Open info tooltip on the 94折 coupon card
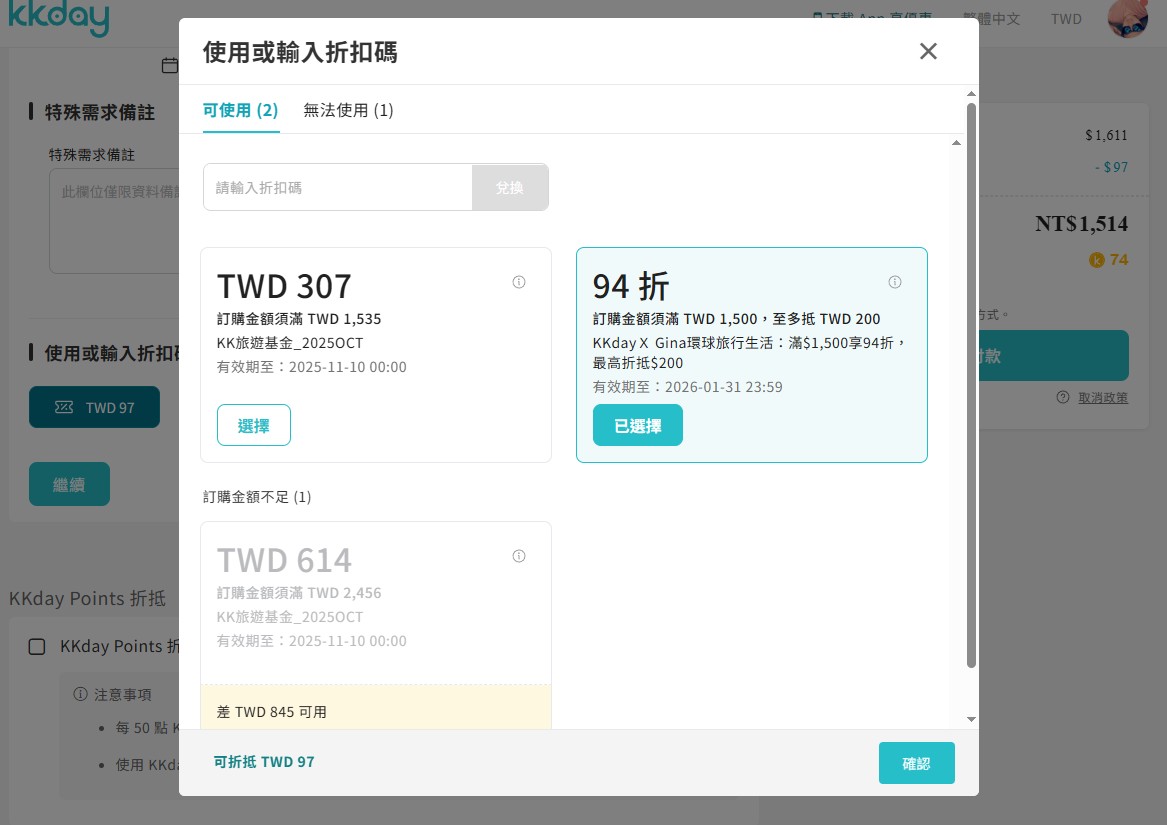The image size is (1167, 825). coord(895,282)
